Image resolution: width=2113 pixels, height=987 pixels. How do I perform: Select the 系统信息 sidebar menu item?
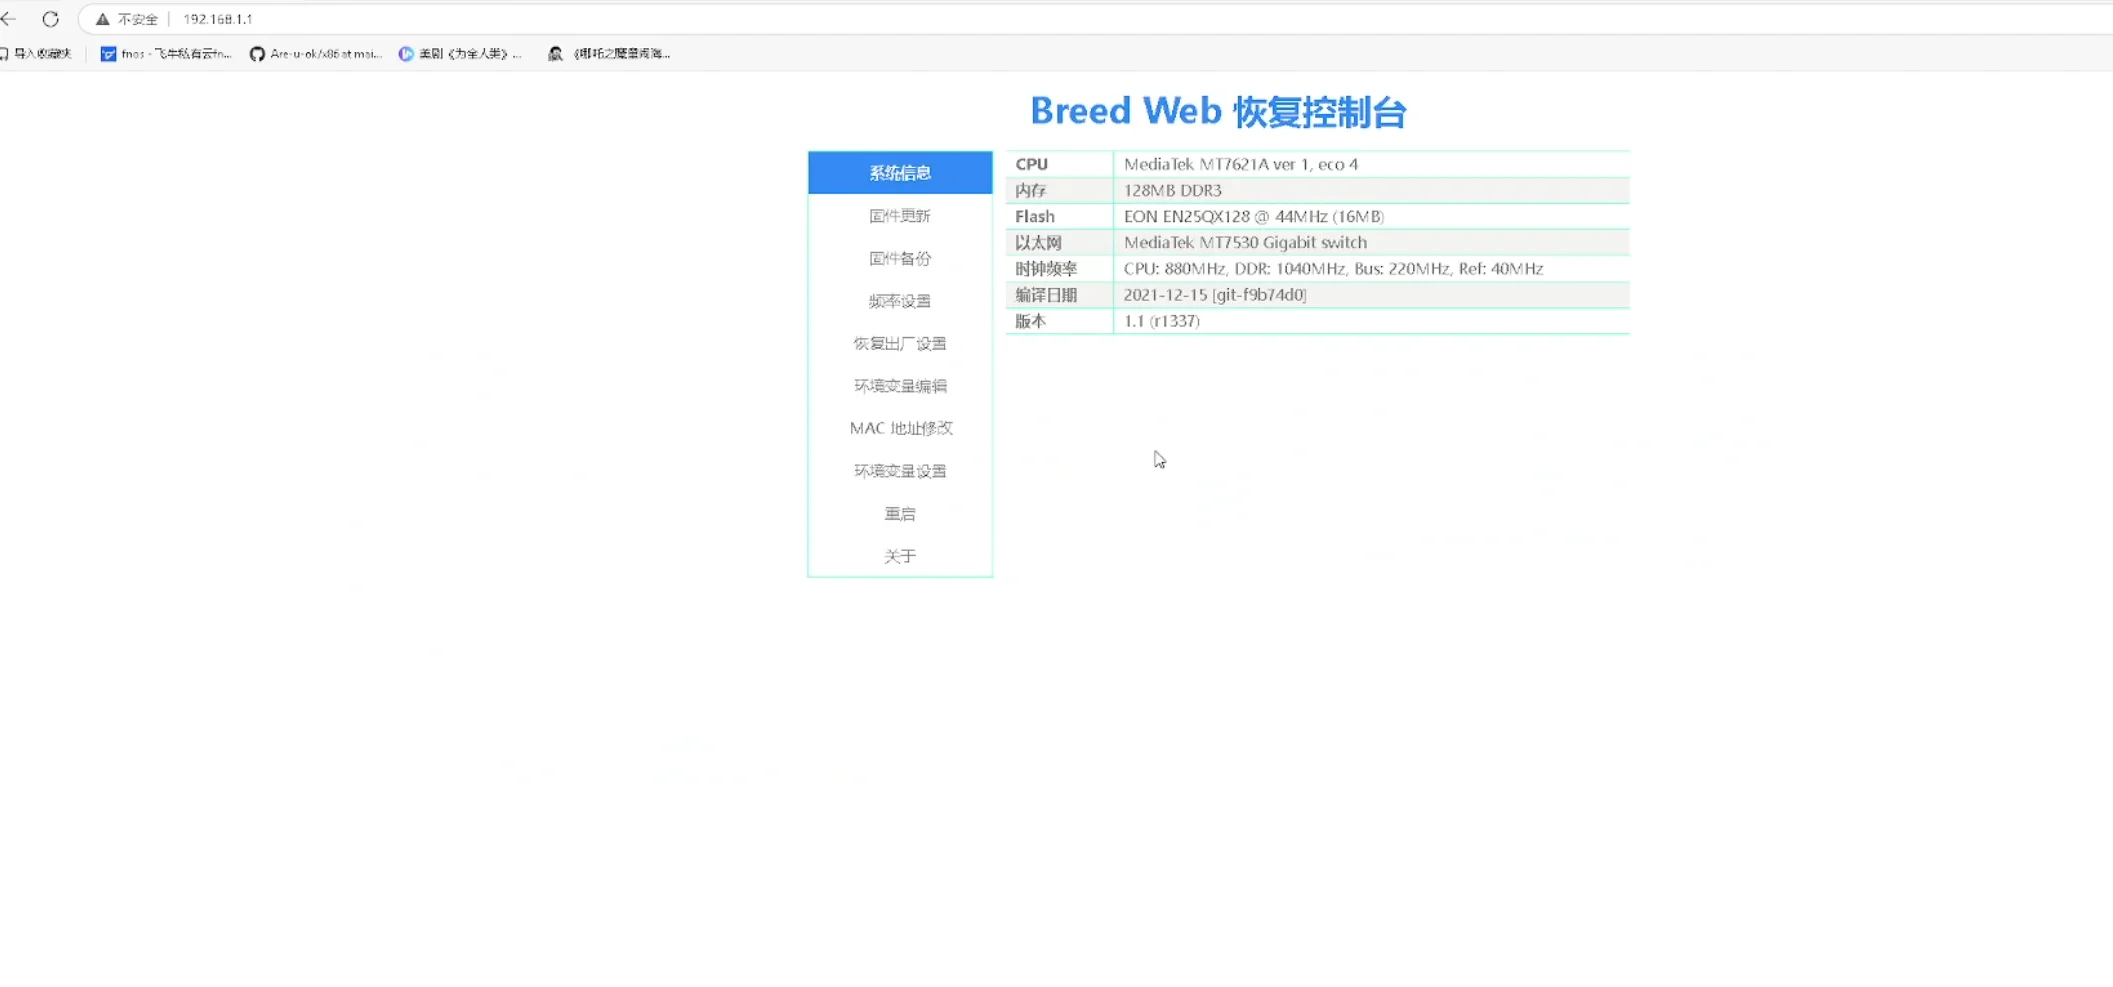(900, 173)
